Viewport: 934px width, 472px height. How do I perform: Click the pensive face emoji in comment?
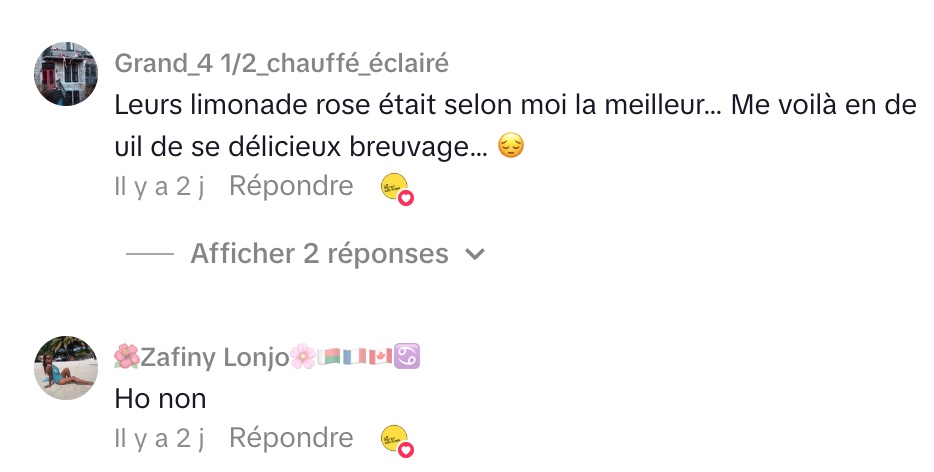click(511, 147)
